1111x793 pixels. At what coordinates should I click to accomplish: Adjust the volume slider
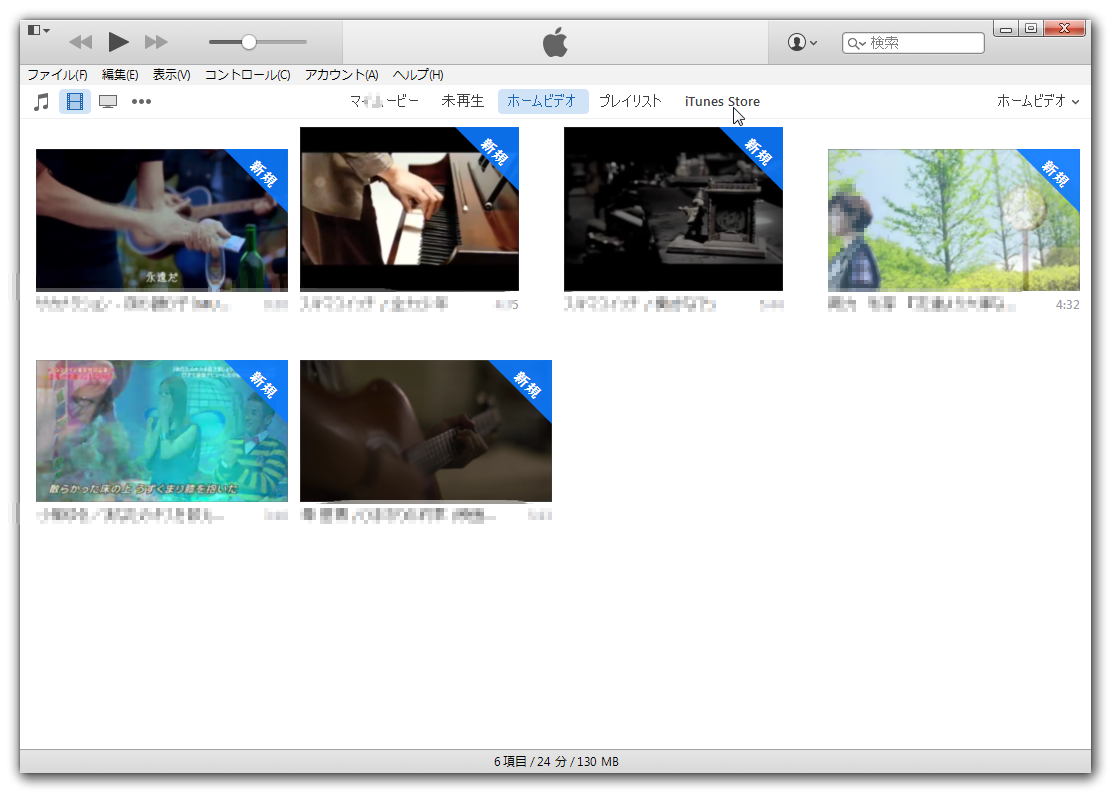pos(248,42)
